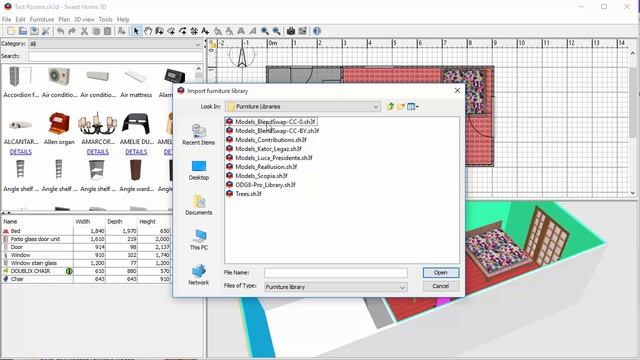Click the Create photo camera icon
The width and height of the screenshot is (640, 360).
291,31
